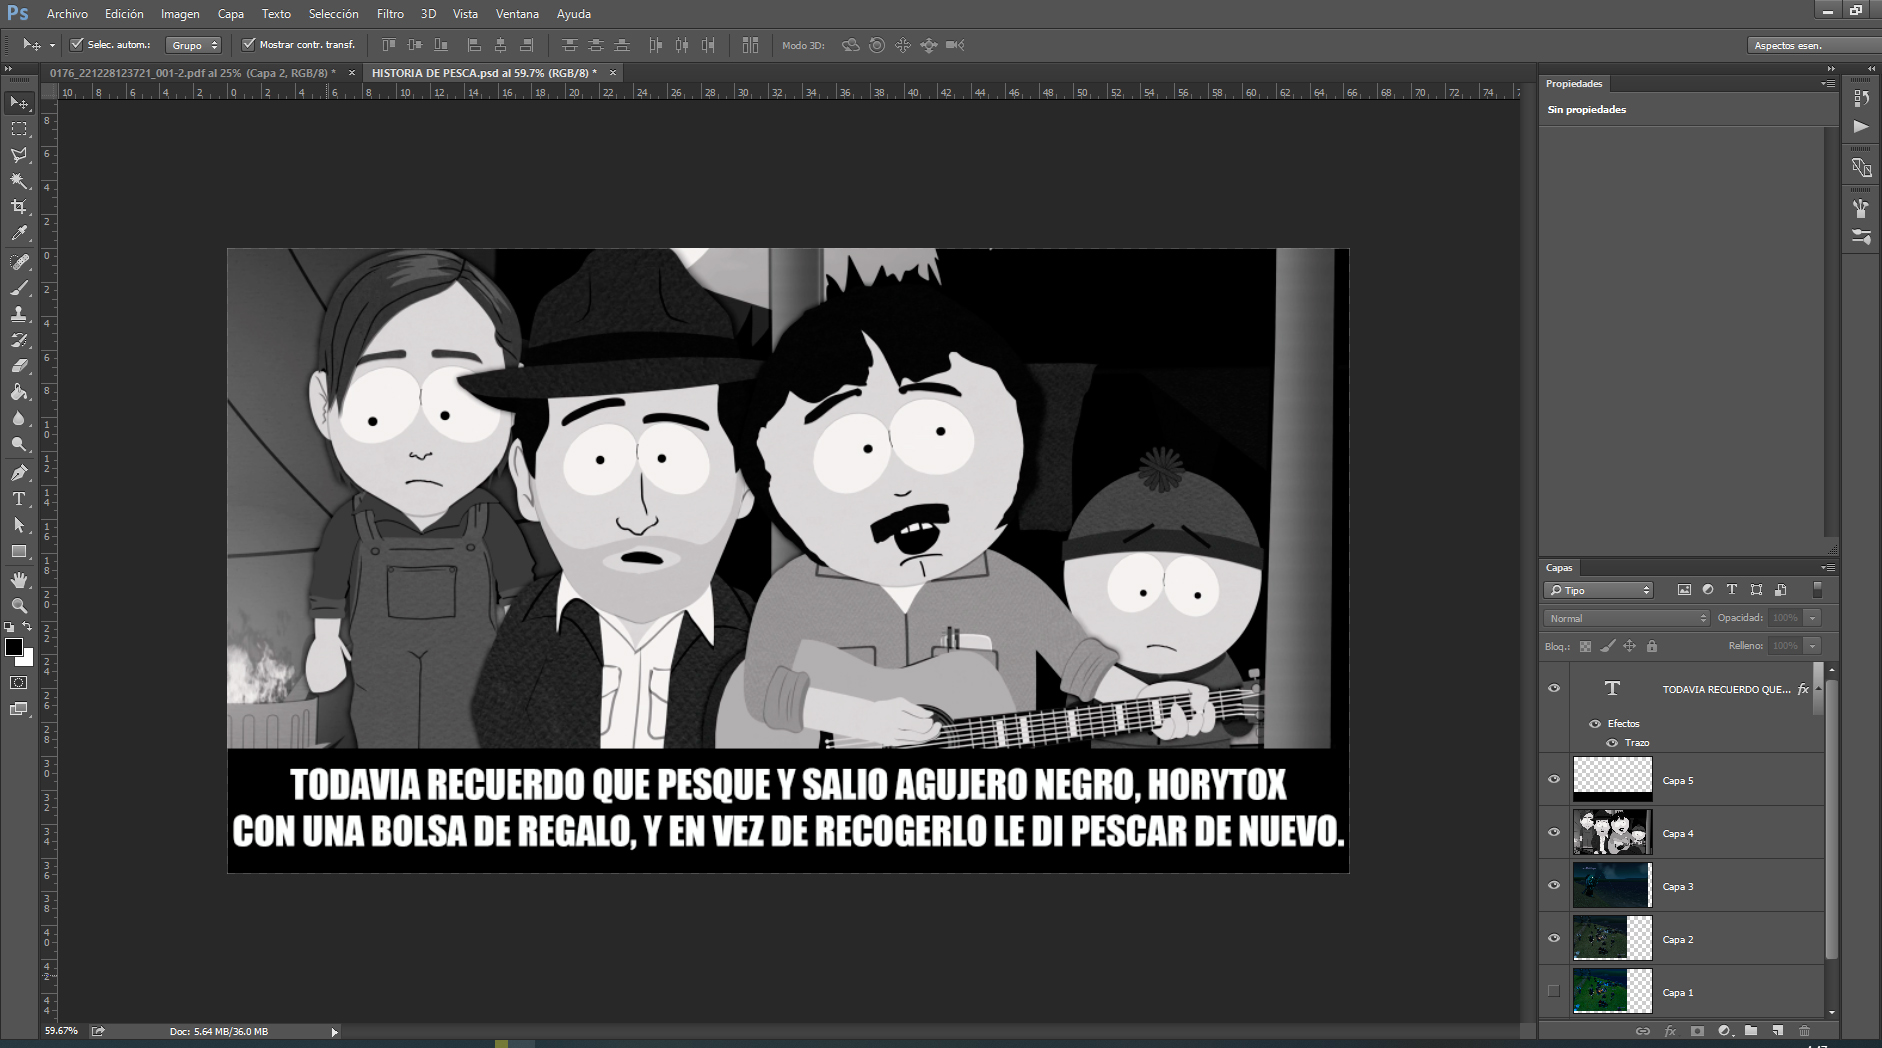Select the Paint Bucket tool
This screenshot has width=1882, height=1048.
pos(19,392)
